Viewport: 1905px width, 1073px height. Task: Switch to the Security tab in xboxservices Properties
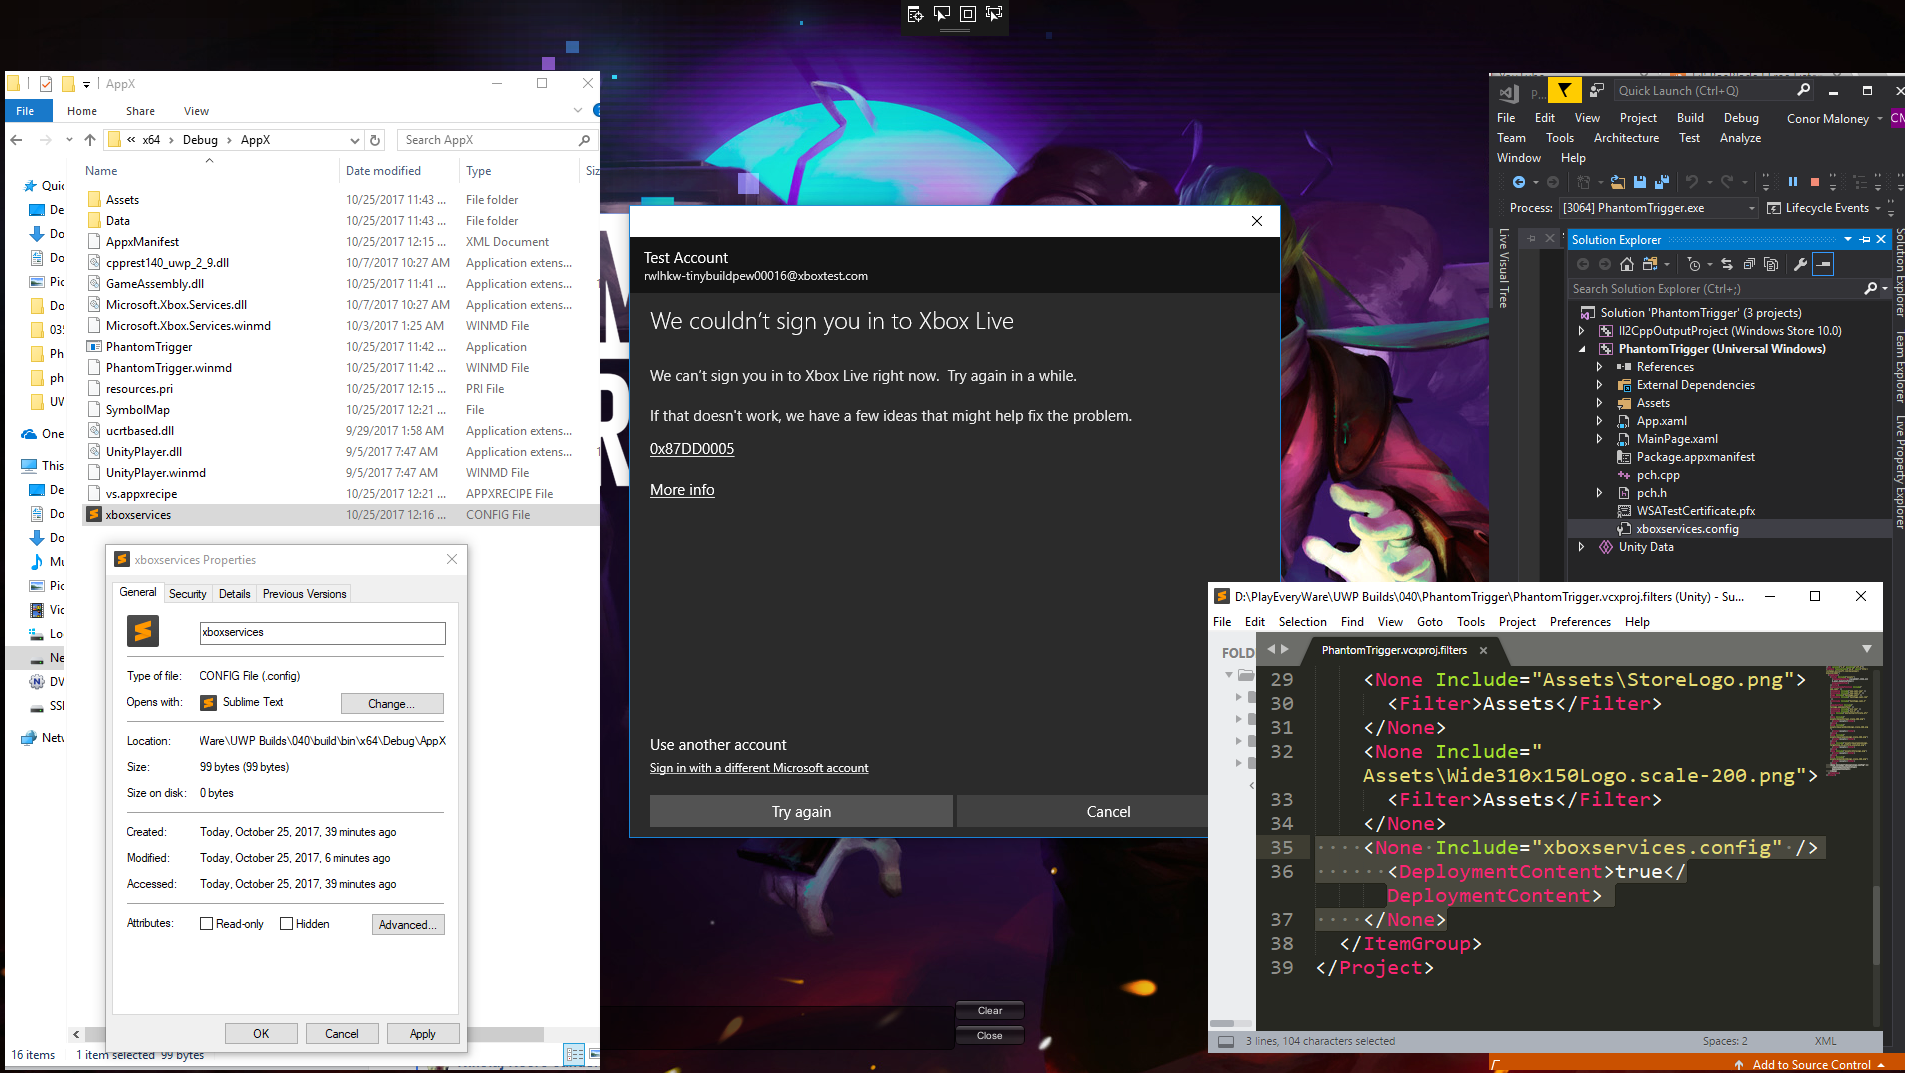click(x=188, y=594)
